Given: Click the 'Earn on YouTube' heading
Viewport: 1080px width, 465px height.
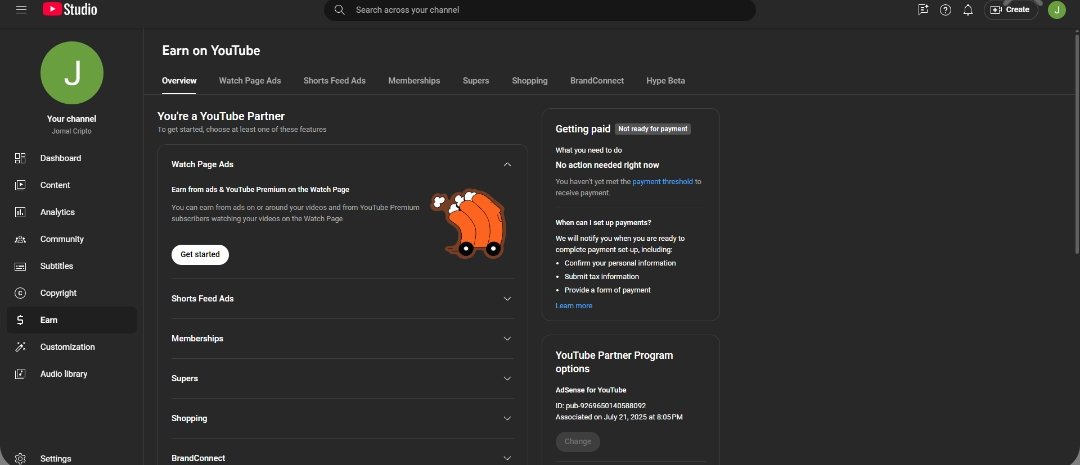Looking at the screenshot, I should (x=211, y=50).
